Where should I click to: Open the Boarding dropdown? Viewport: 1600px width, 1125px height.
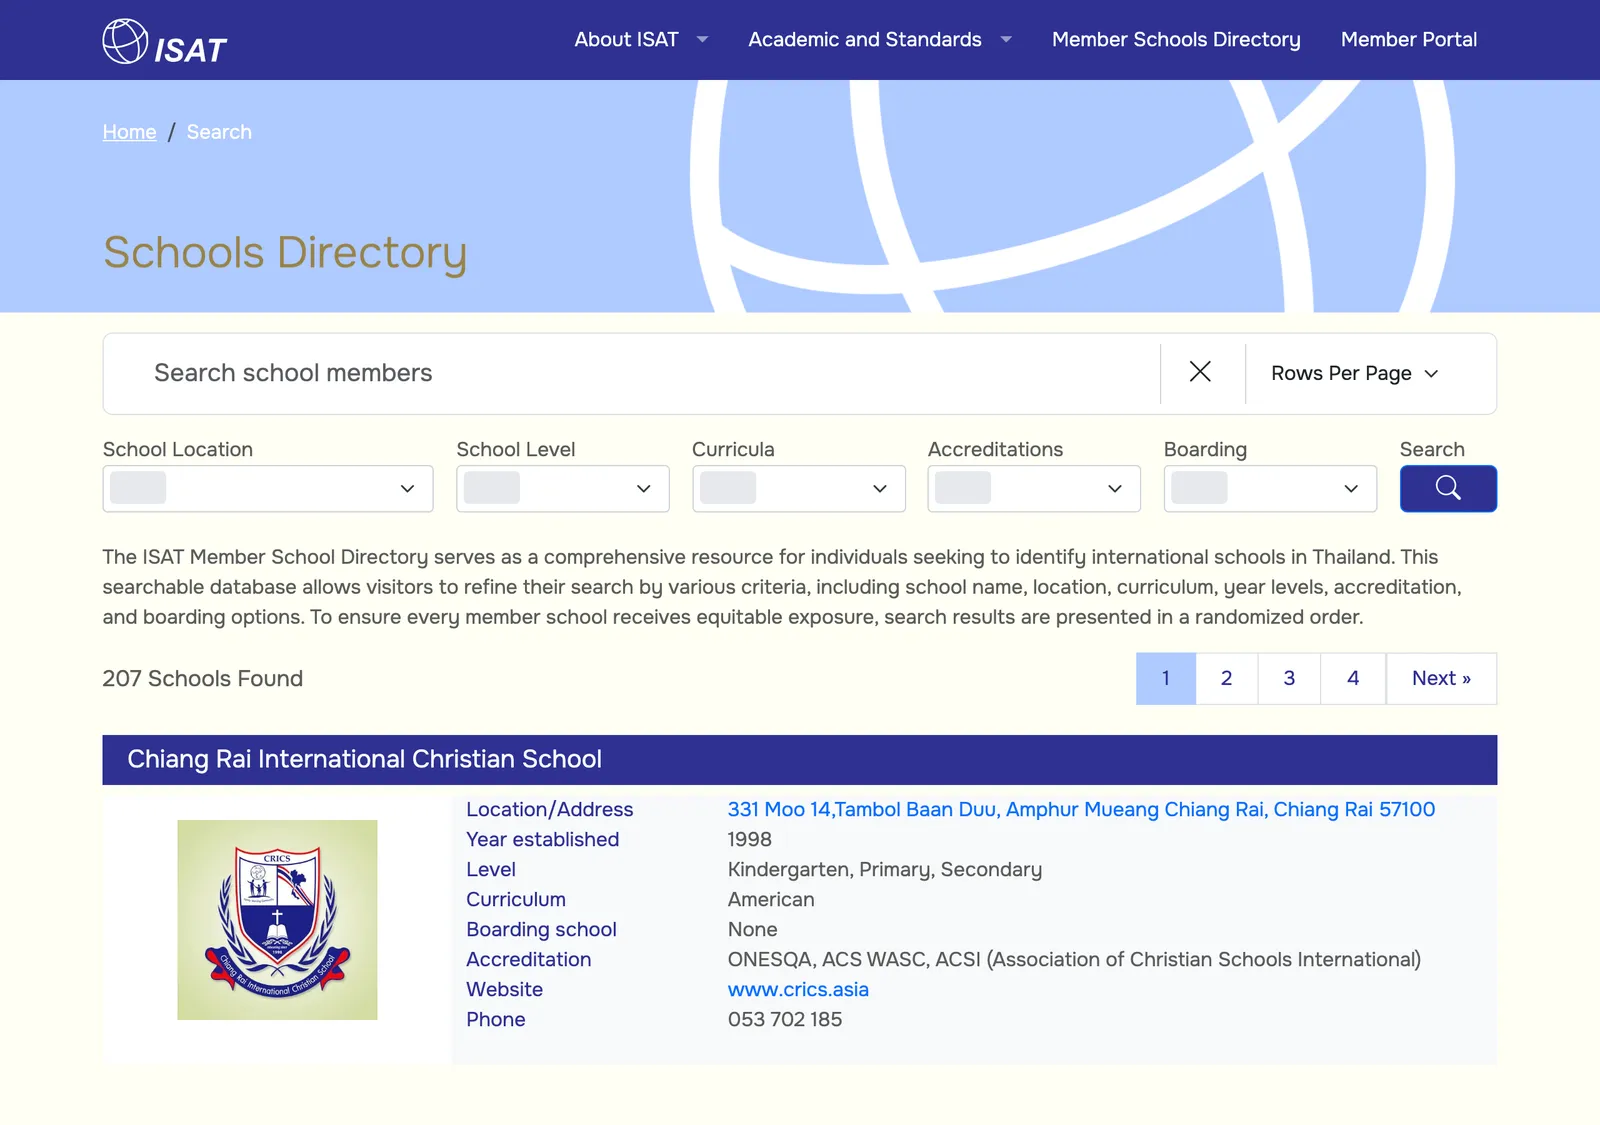tap(1270, 488)
